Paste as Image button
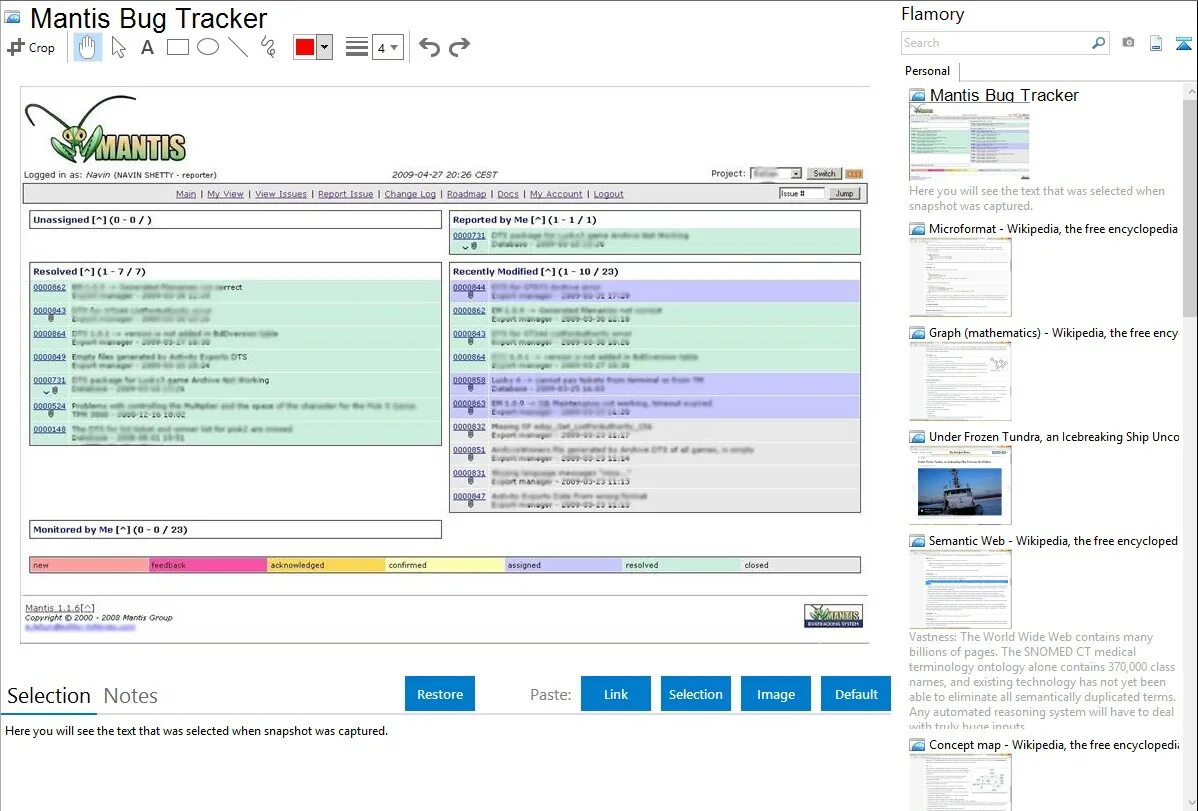 [775, 694]
